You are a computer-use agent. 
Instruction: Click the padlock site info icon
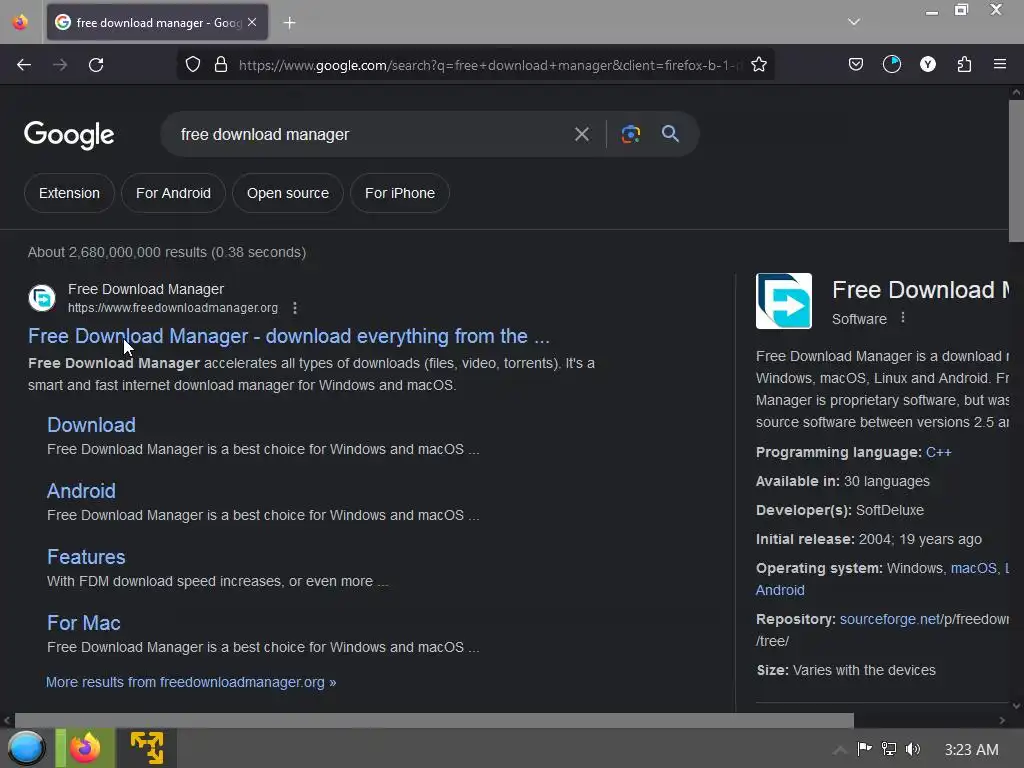pos(221,65)
